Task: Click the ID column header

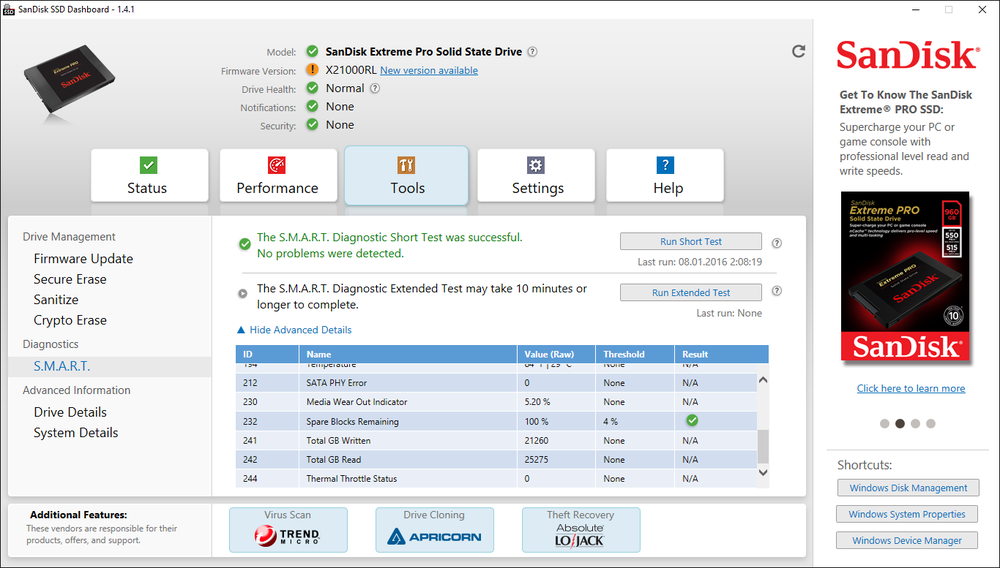Action: 267,354
